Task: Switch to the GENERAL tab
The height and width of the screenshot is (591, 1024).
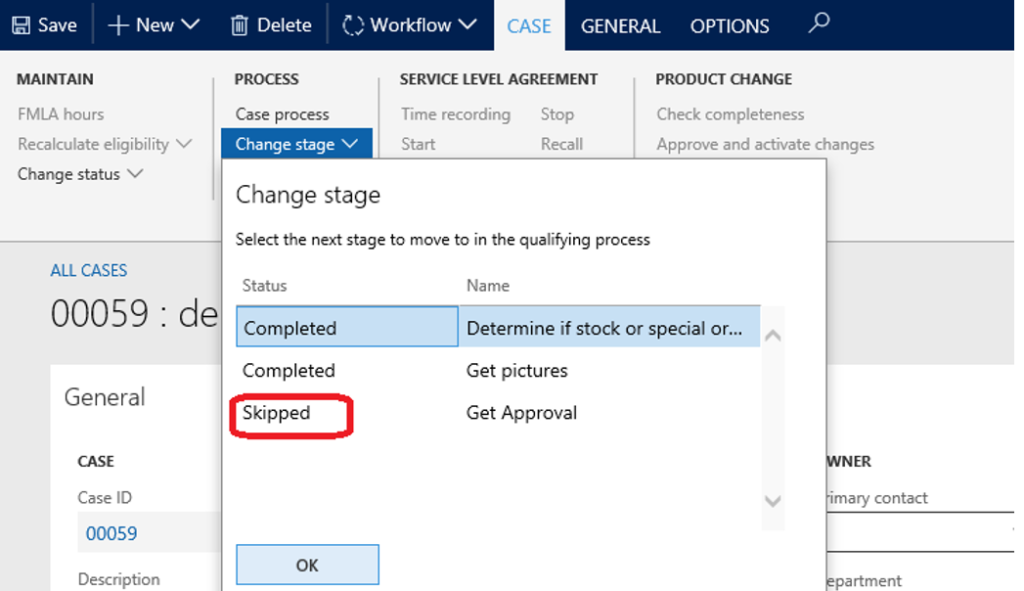Action: 620,26
